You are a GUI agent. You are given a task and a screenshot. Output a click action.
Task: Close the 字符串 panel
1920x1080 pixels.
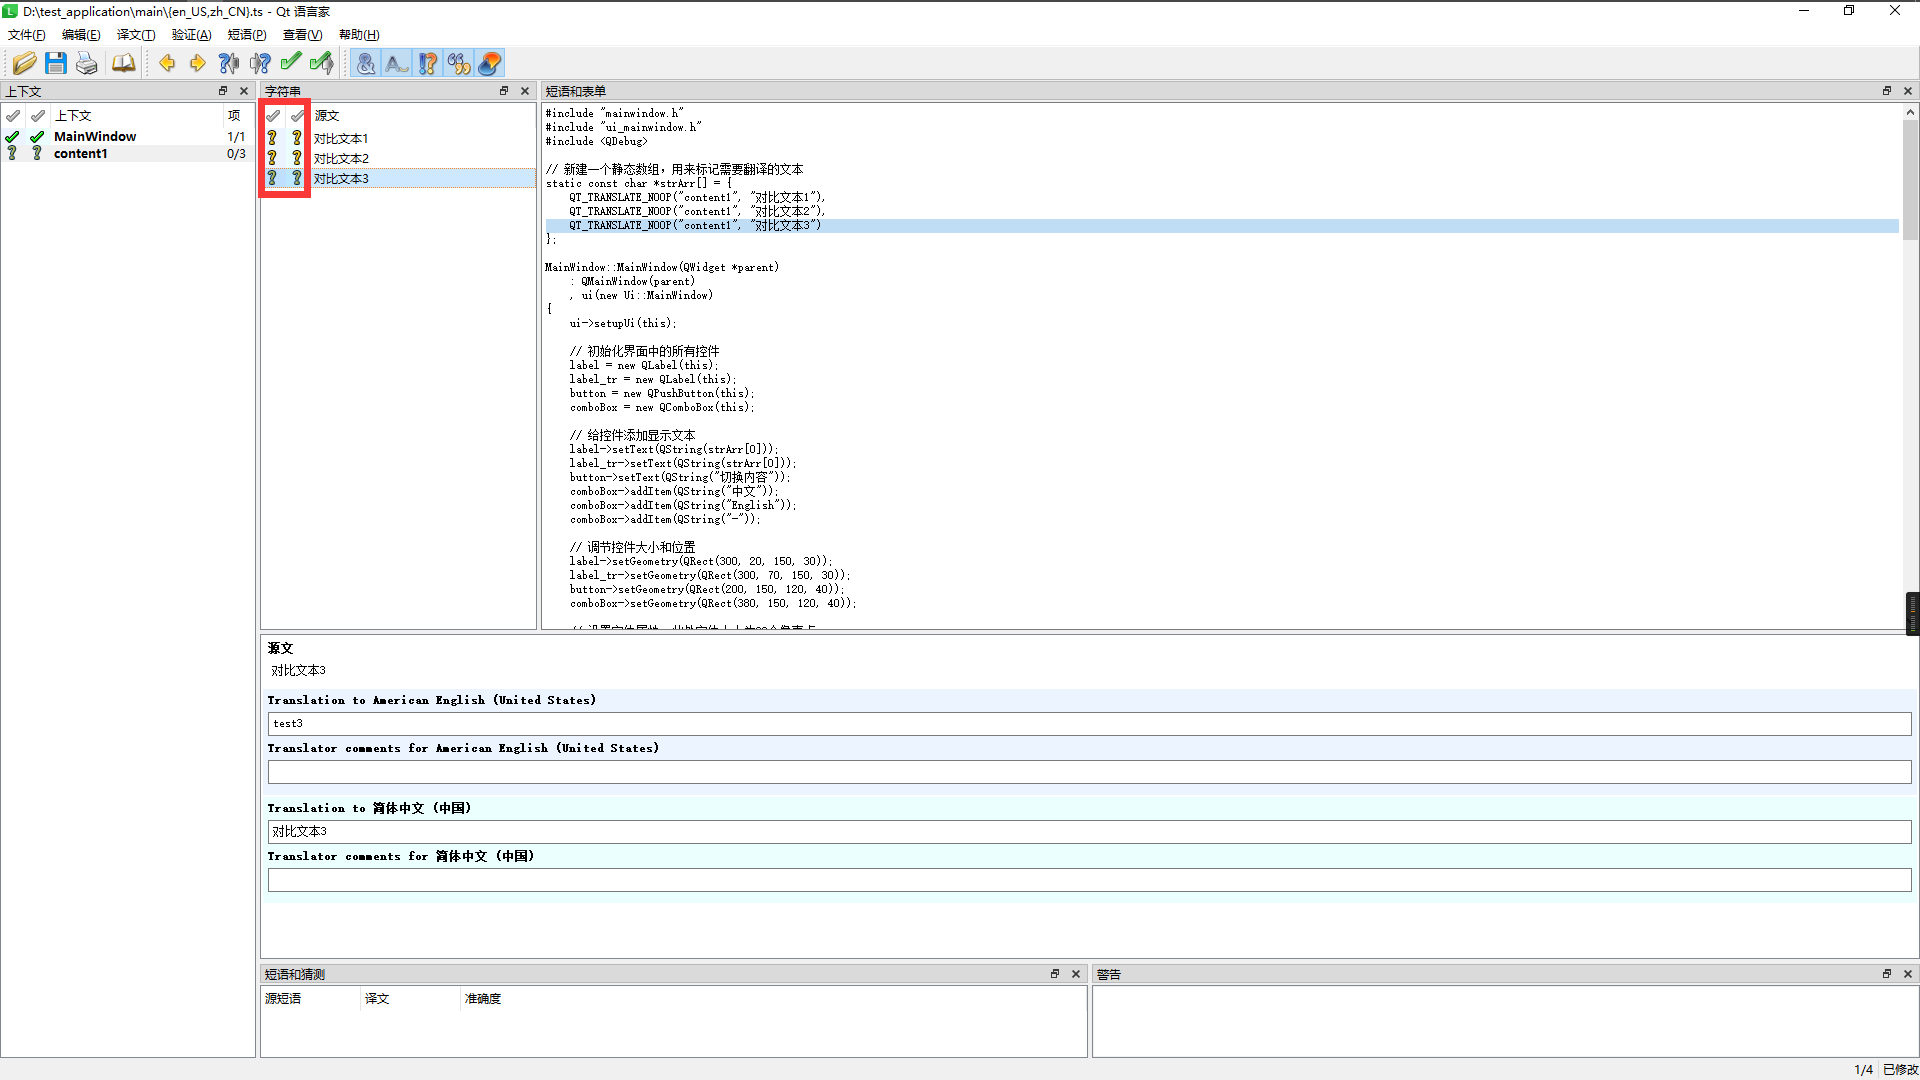pos(525,91)
